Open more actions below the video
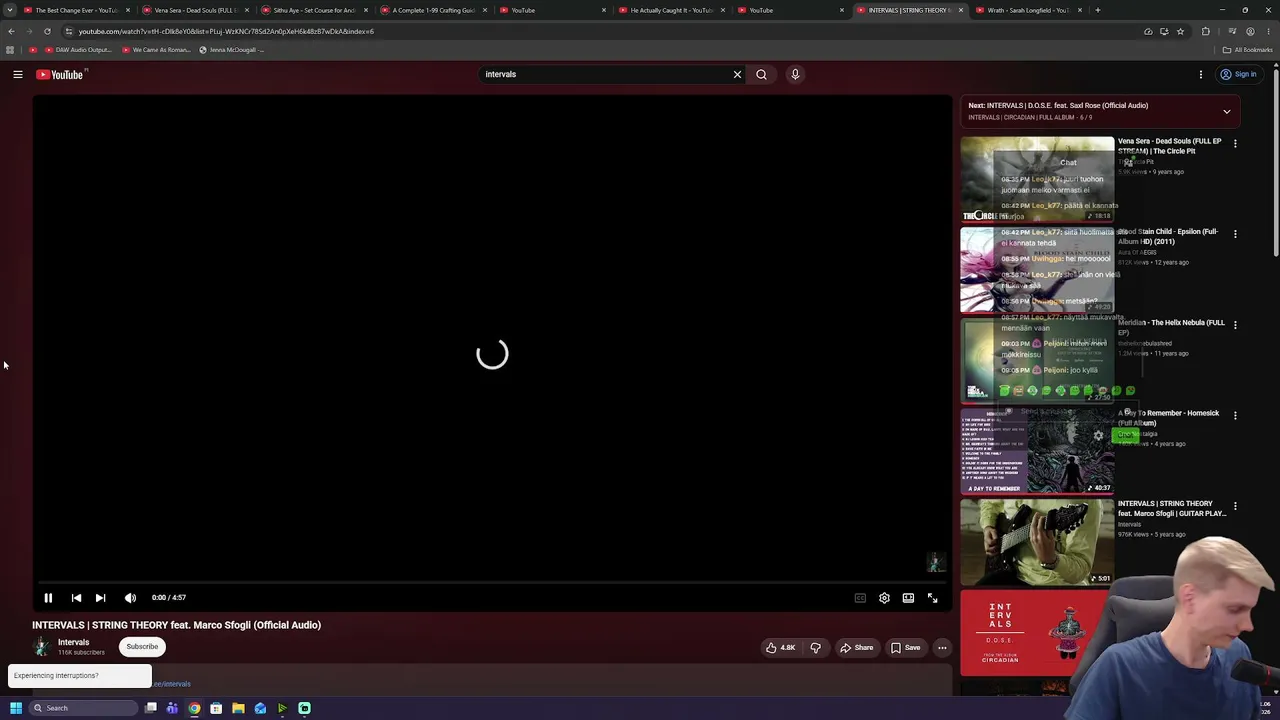The image size is (1280, 720). point(942,648)
